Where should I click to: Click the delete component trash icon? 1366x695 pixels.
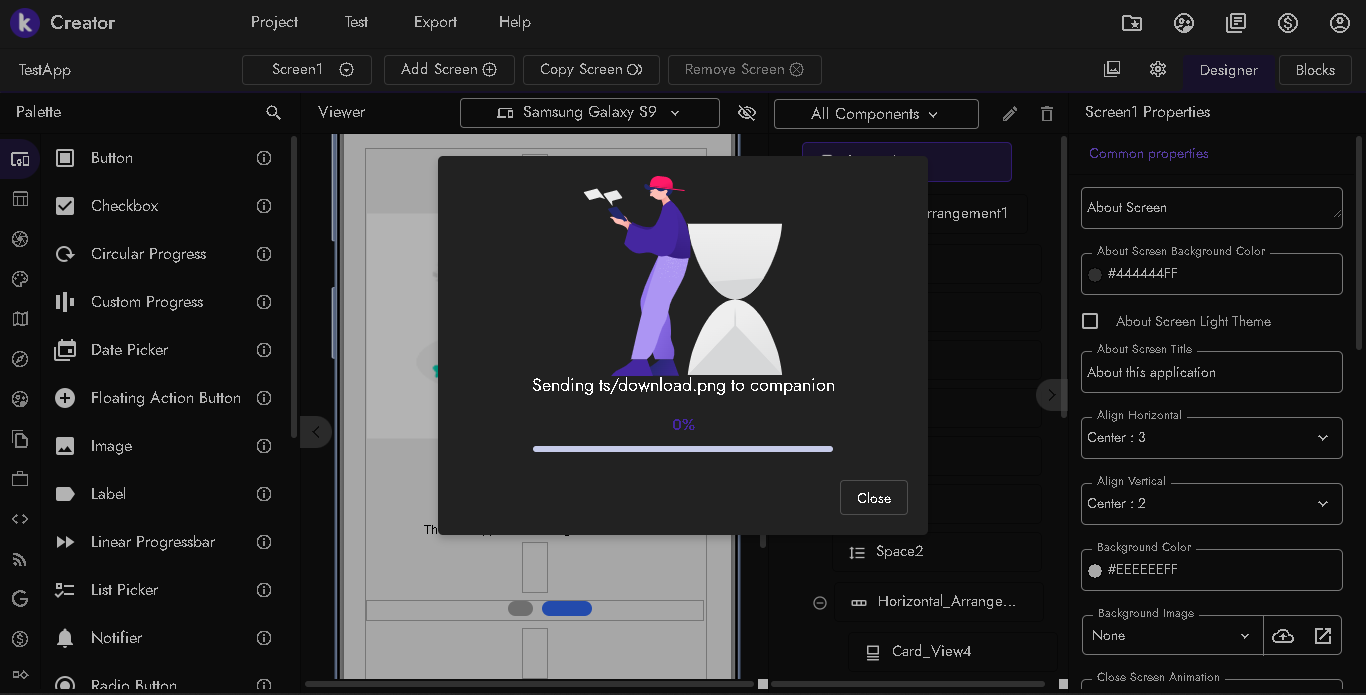pos(1047,114)
